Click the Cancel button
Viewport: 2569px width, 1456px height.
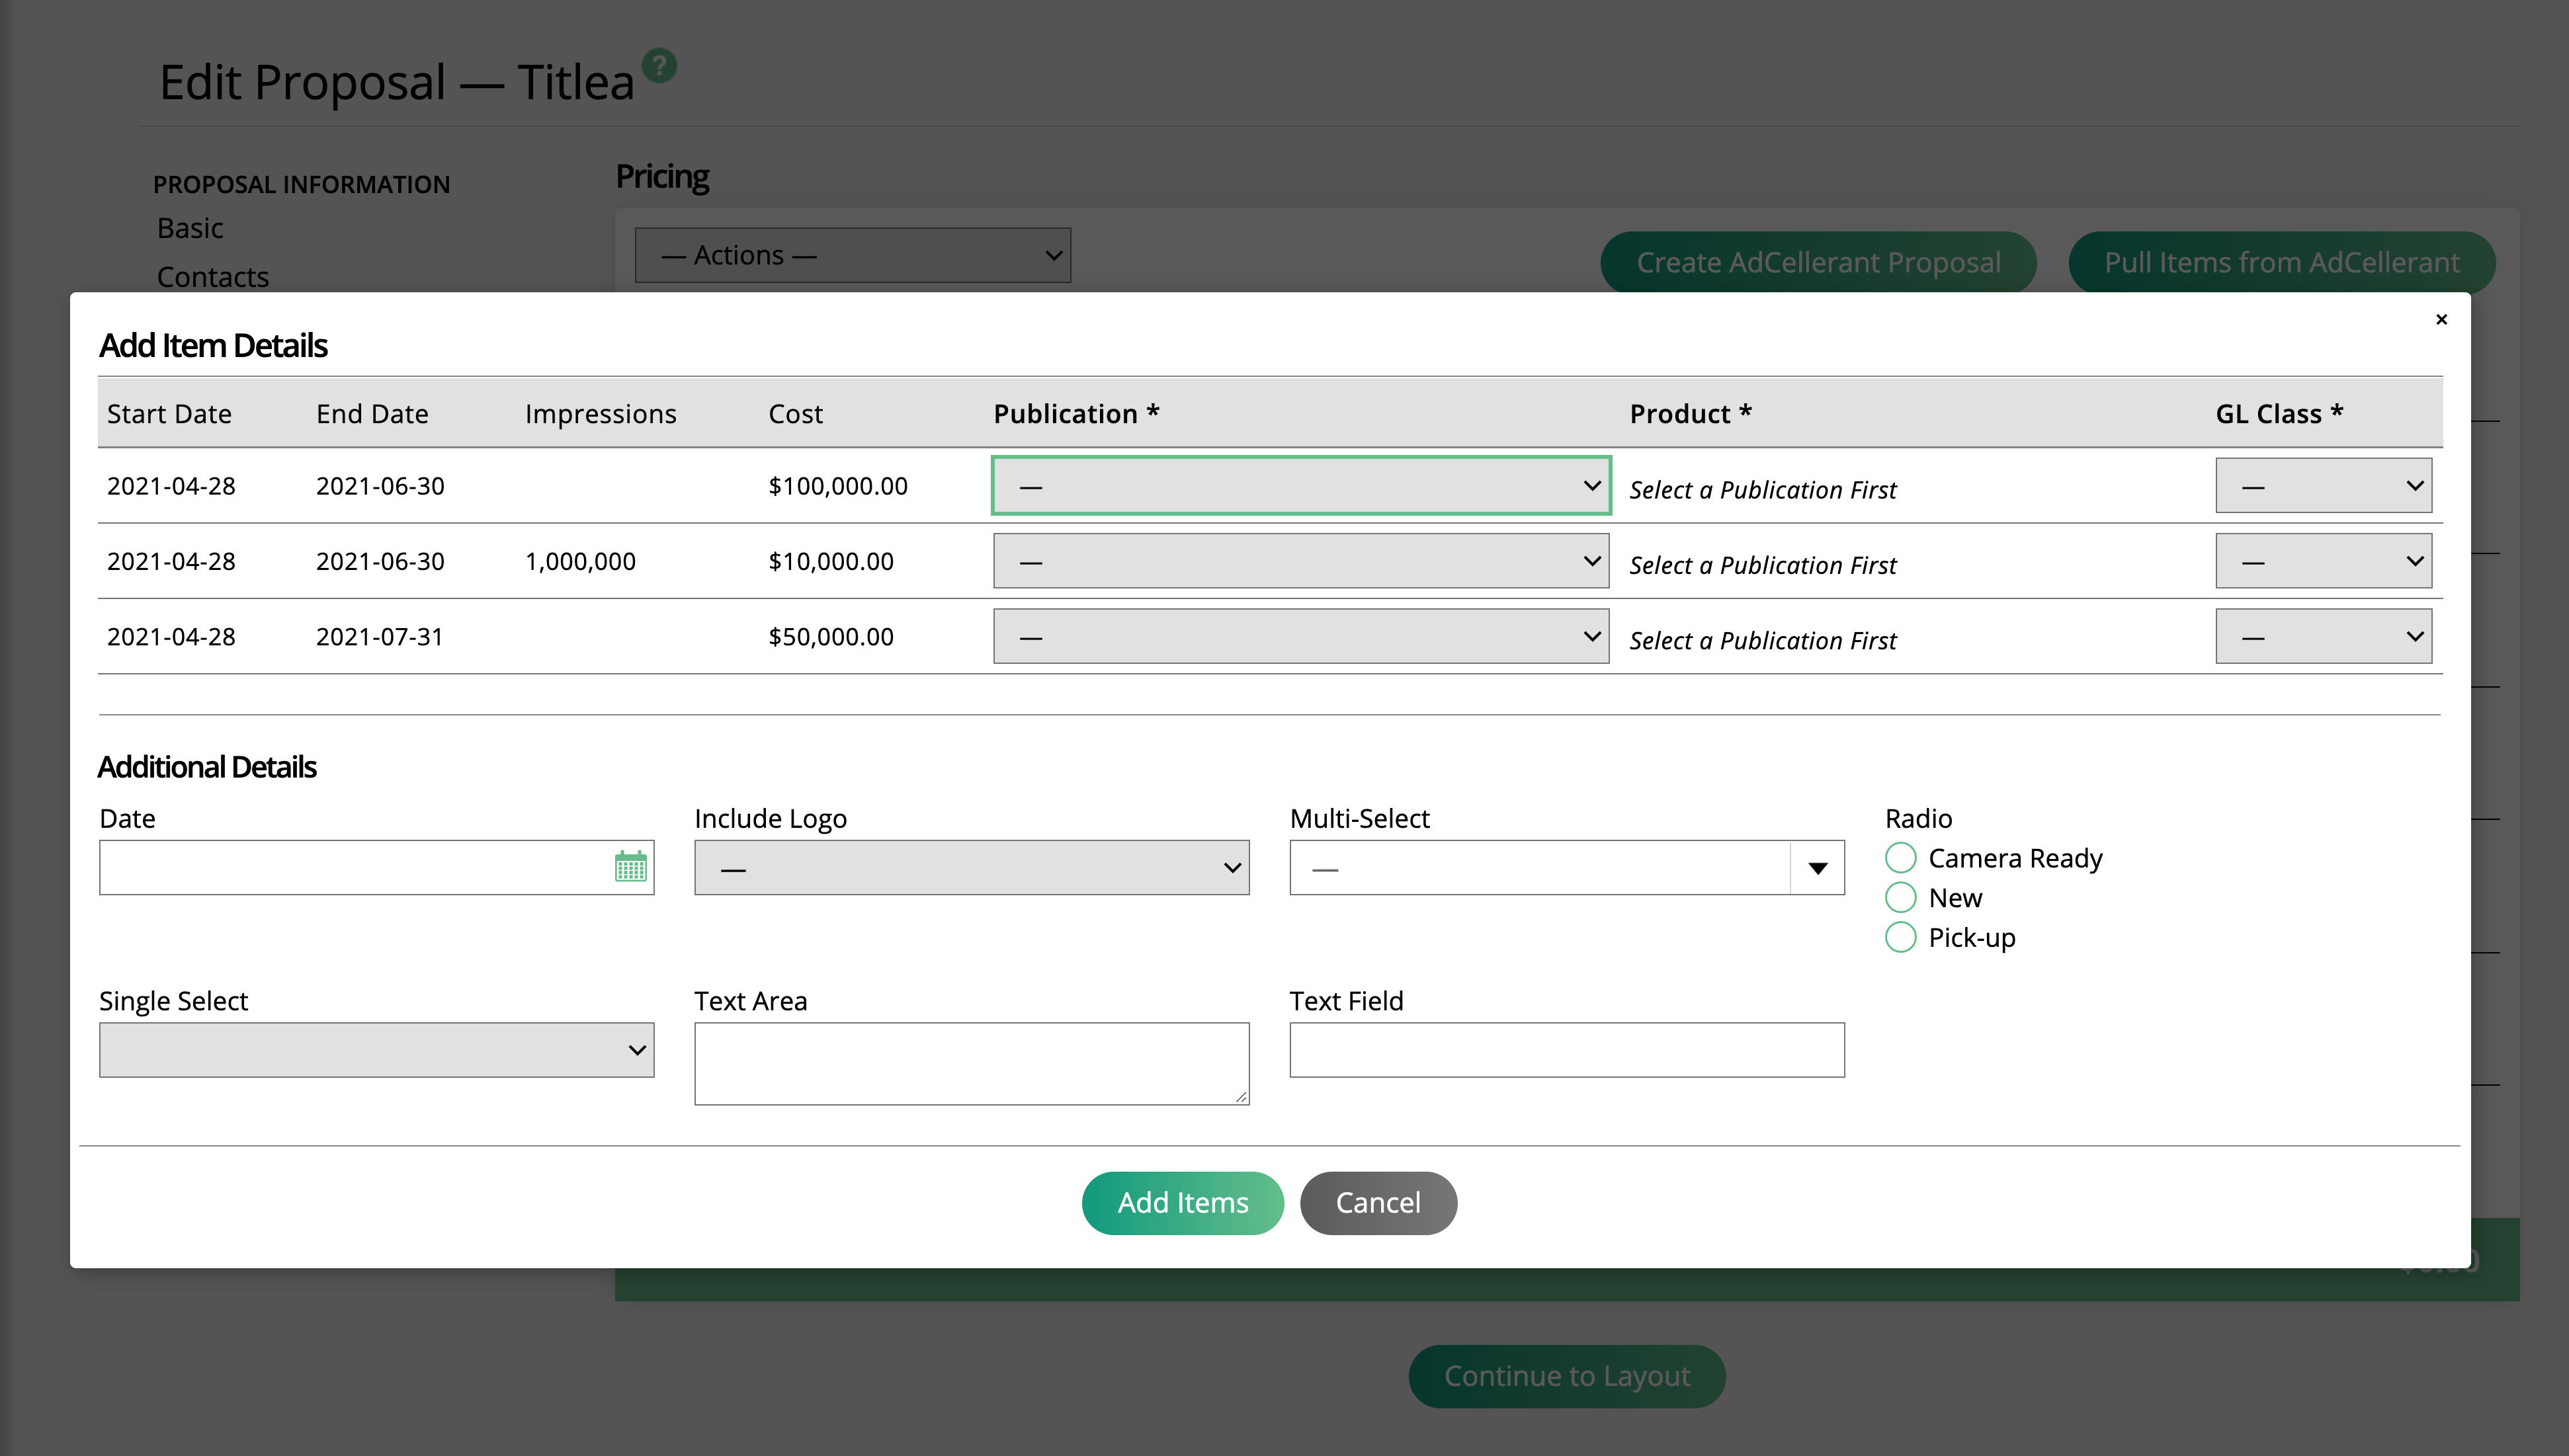tap(1378, 1203)
